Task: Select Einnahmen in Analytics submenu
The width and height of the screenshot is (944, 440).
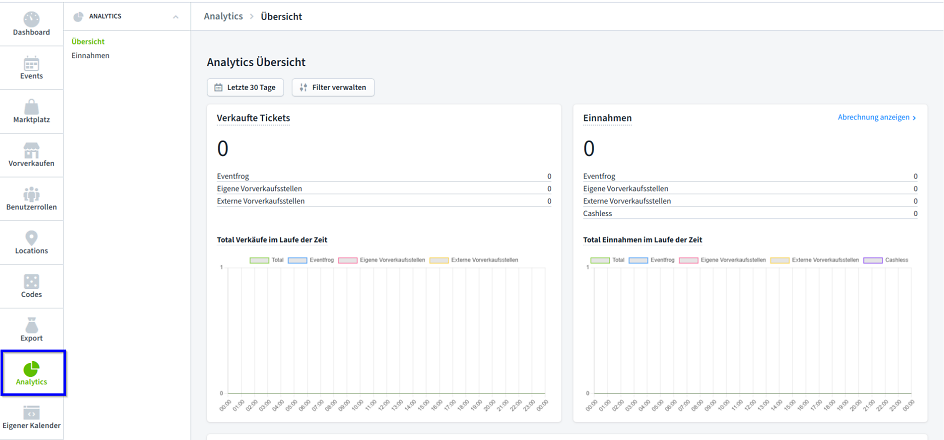Action: [91, 55]
